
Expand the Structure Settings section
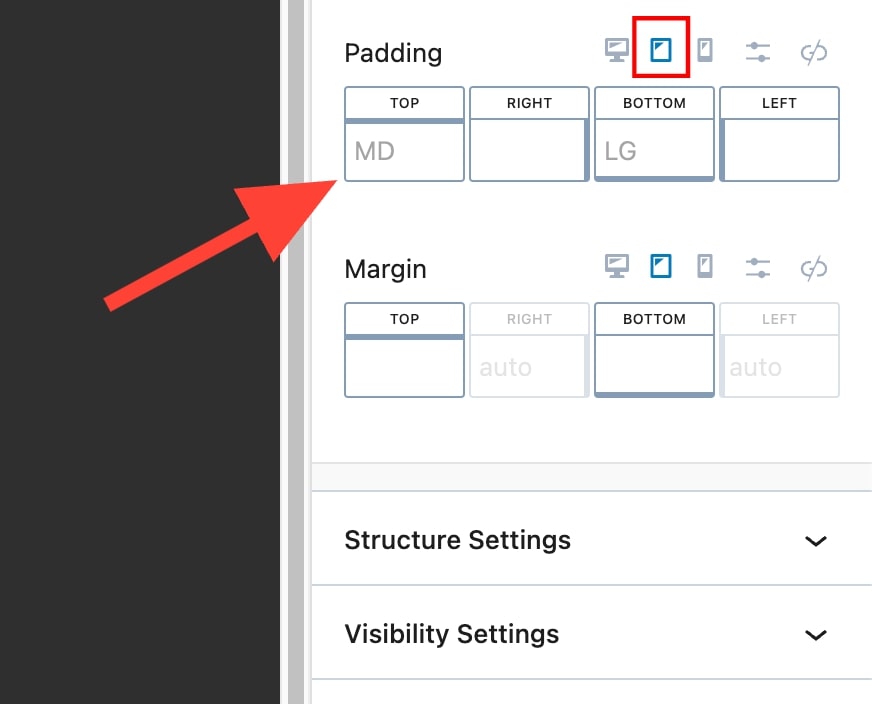816,541
